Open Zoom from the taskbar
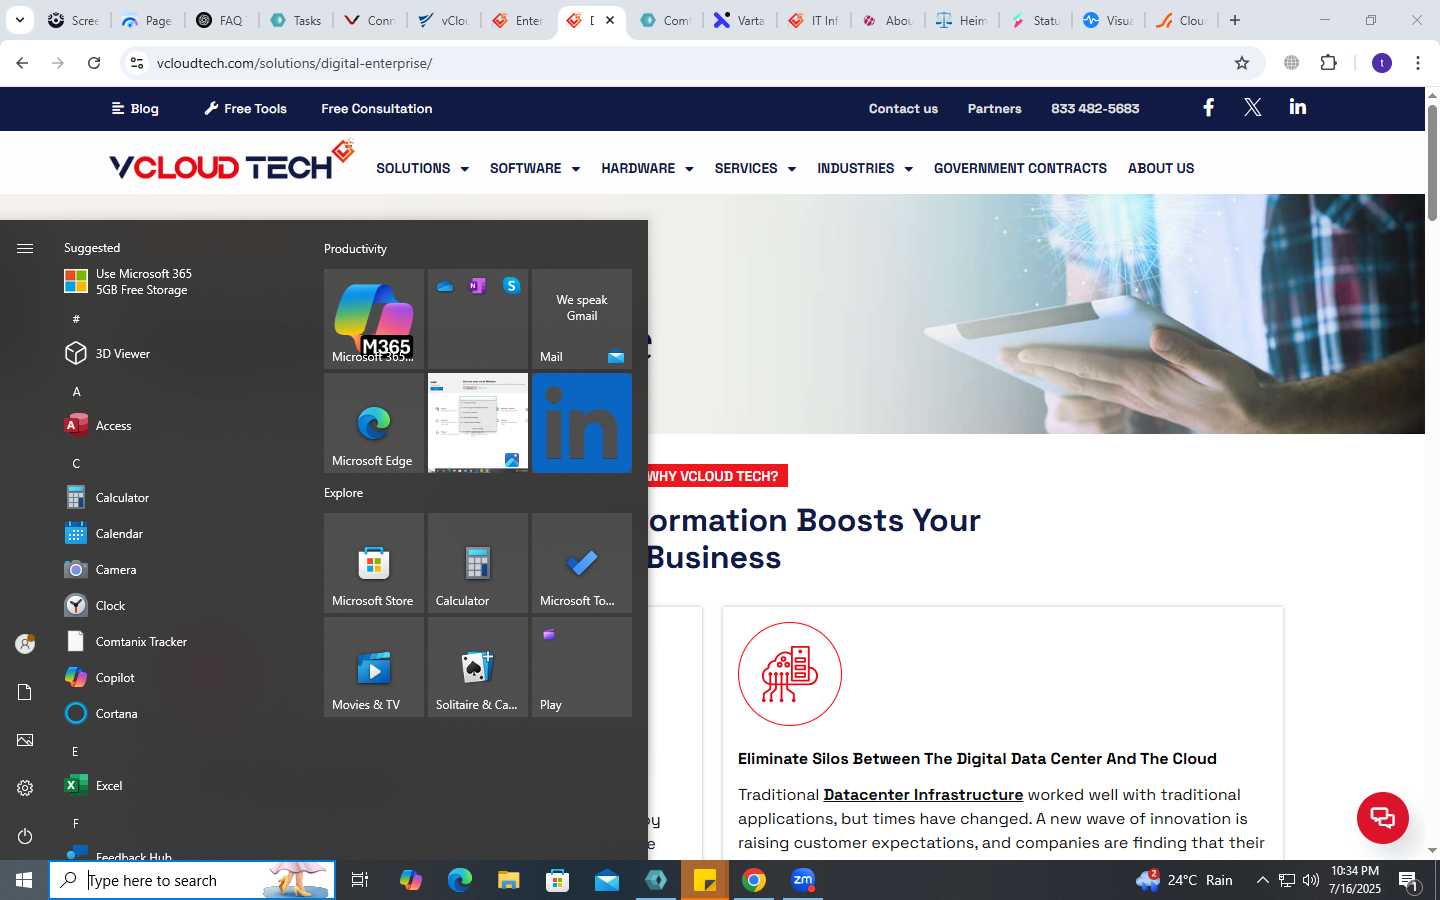This screenshot has height=900, width=1440. [803, 880]
